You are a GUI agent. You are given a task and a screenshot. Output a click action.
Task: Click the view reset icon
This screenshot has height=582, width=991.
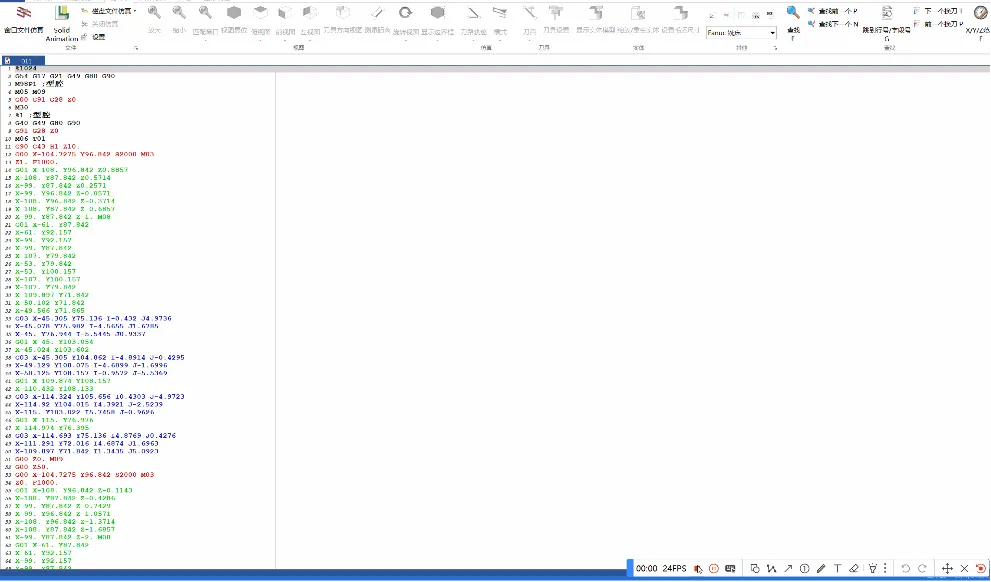(x=234, y=13)
